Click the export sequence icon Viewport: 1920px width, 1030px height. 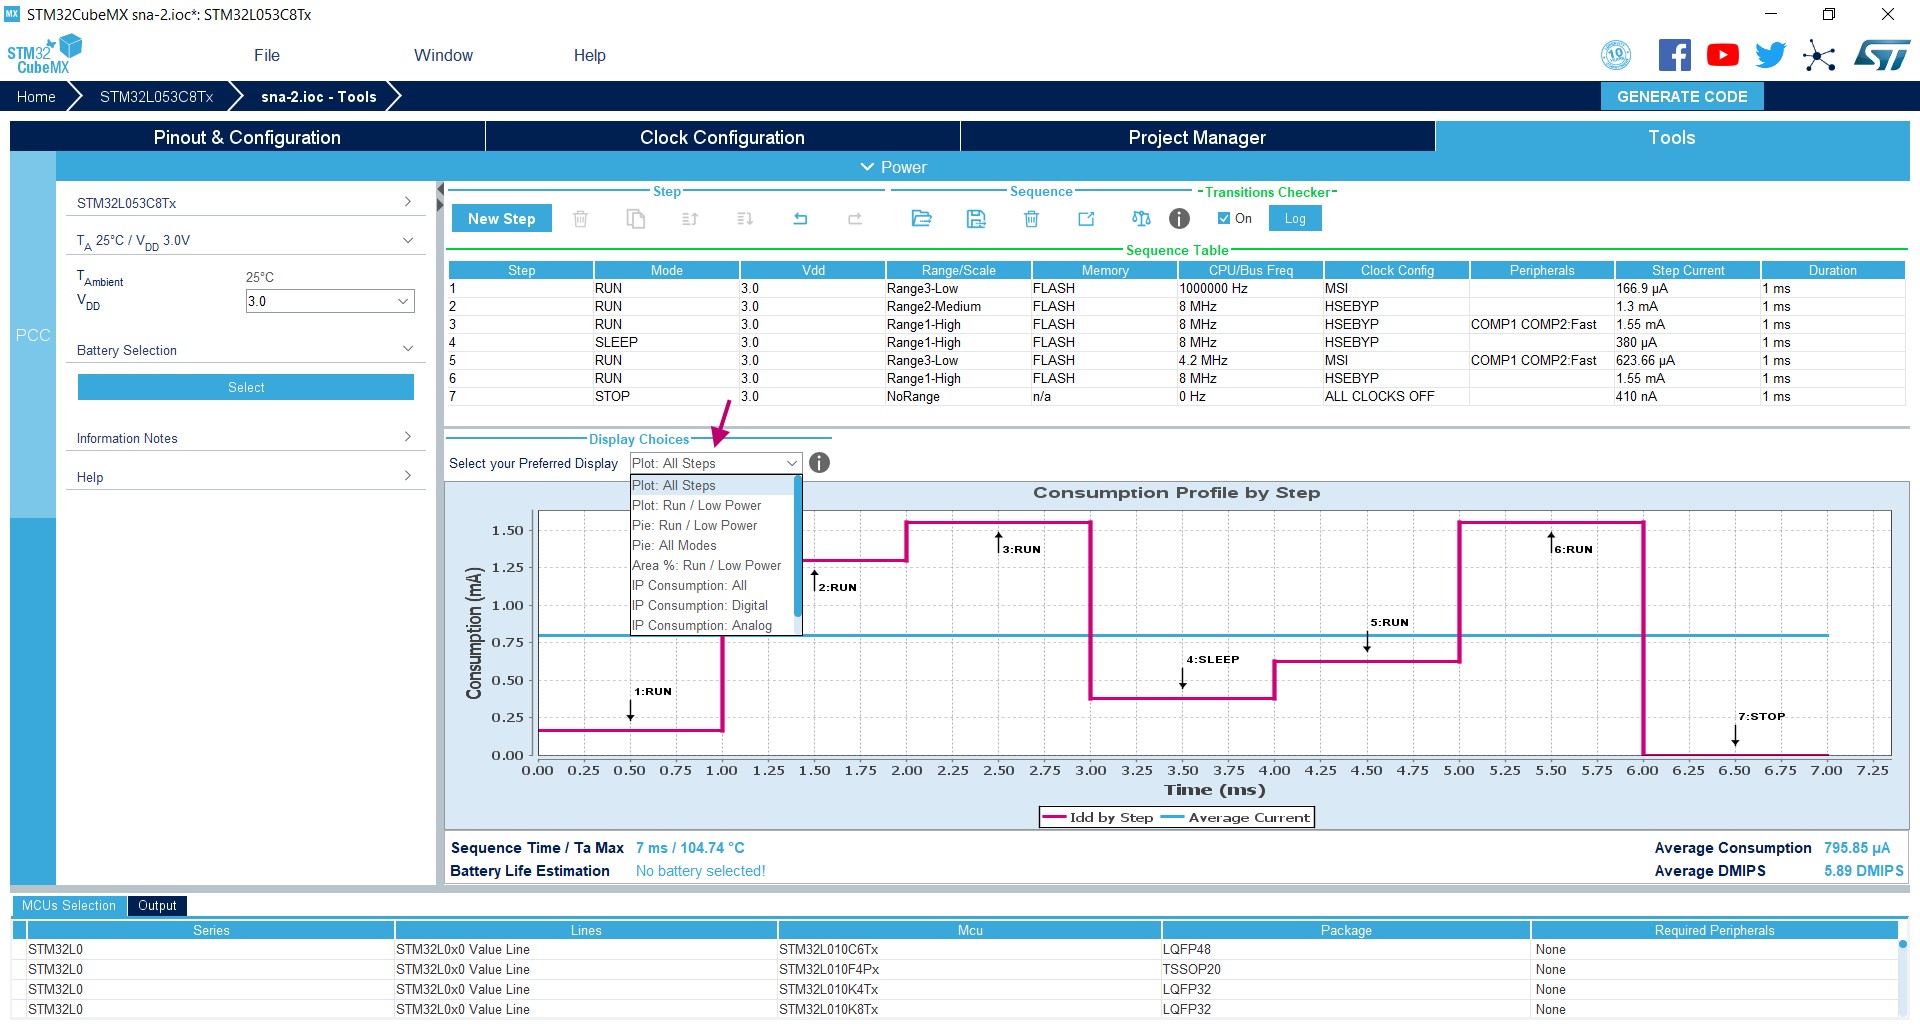[x=1086, y=219]
